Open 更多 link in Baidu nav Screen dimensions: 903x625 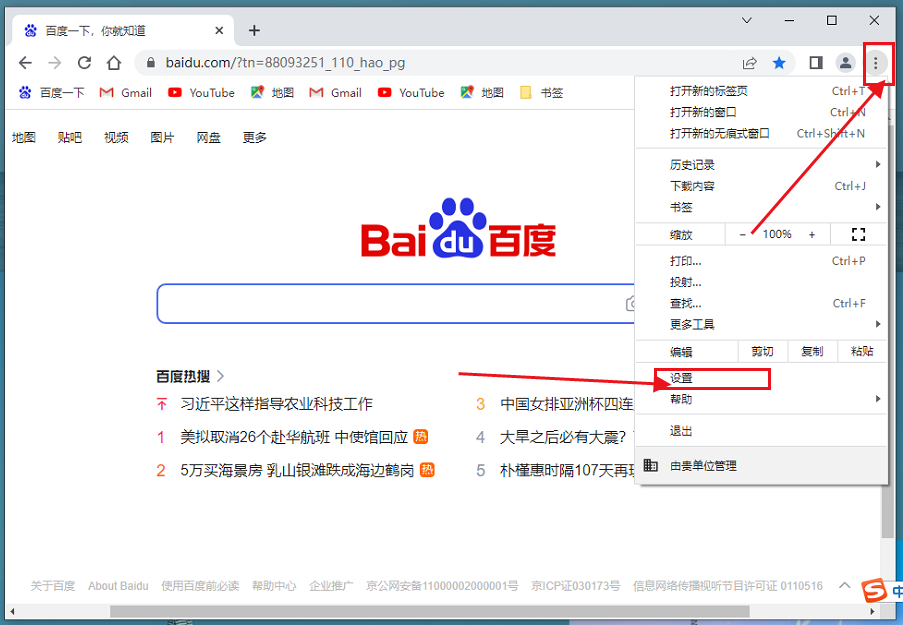[254, 138]
